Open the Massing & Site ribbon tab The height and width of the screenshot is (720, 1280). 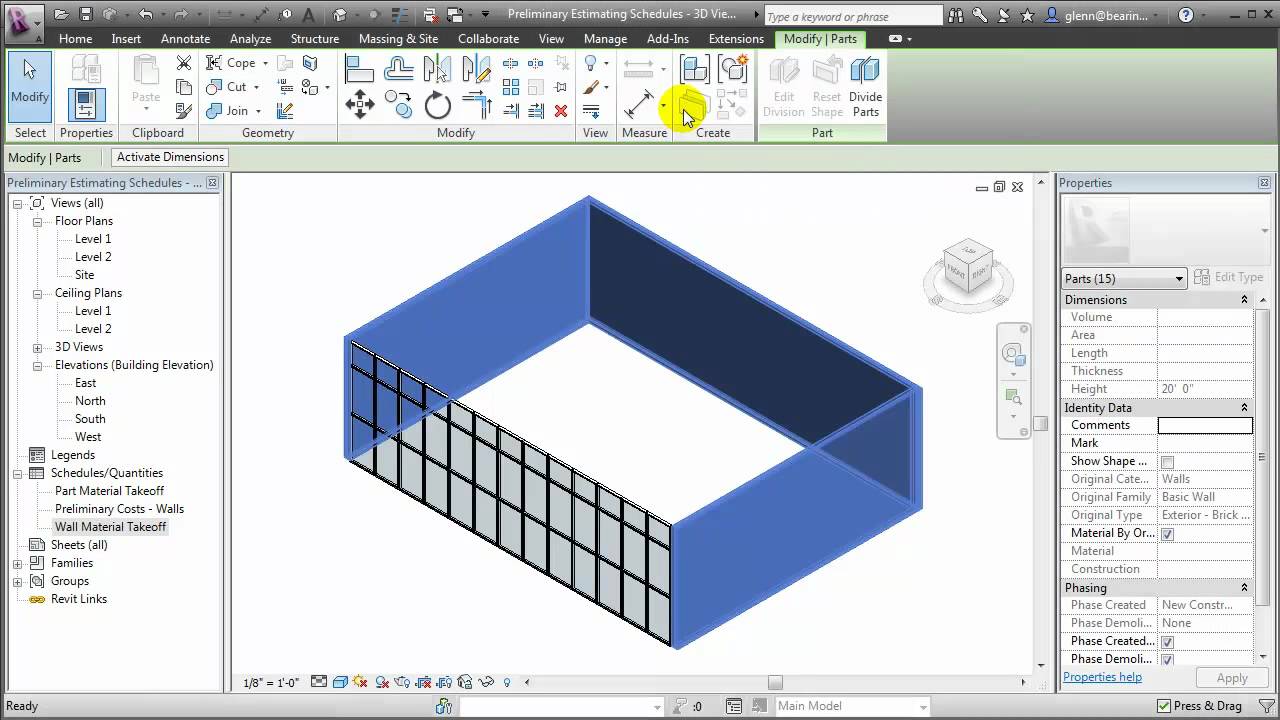[x=398, y=39]
